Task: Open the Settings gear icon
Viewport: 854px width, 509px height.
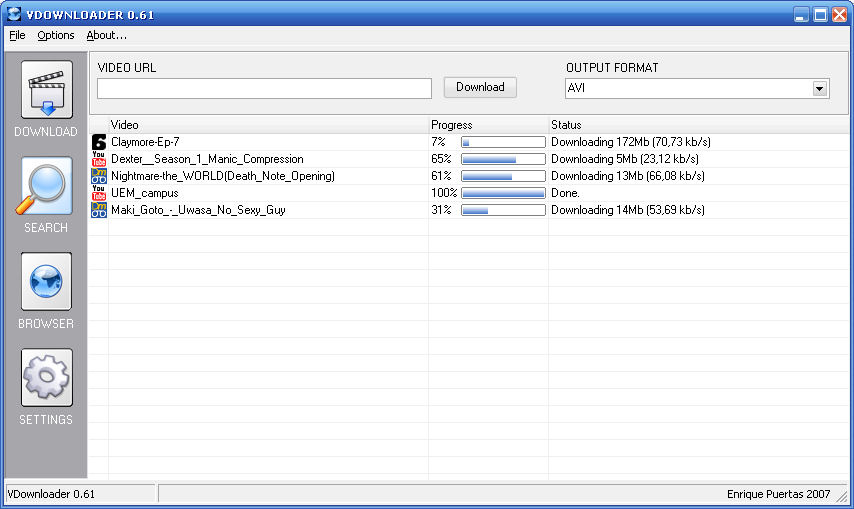Action: 47,377
